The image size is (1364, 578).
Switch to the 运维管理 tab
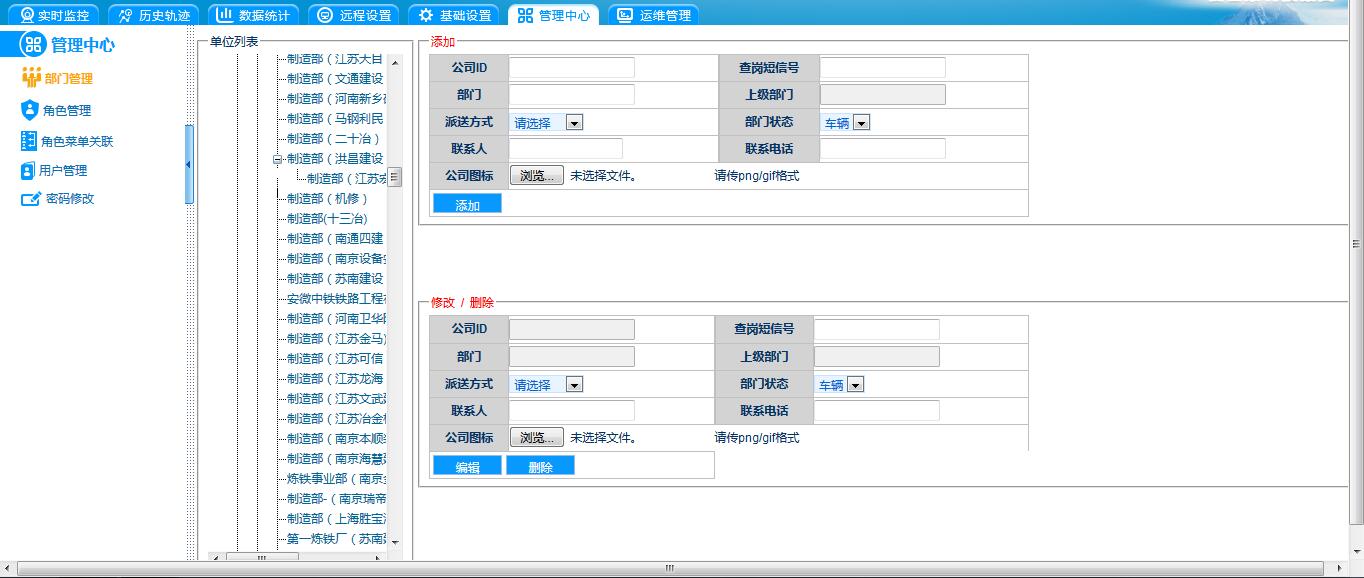654,15
